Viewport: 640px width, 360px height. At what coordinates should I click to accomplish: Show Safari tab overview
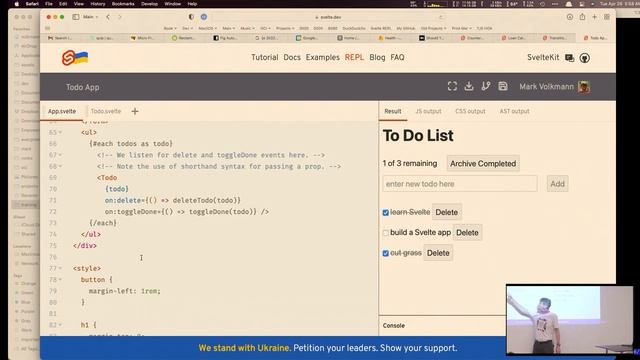click(x=607, y=17)
